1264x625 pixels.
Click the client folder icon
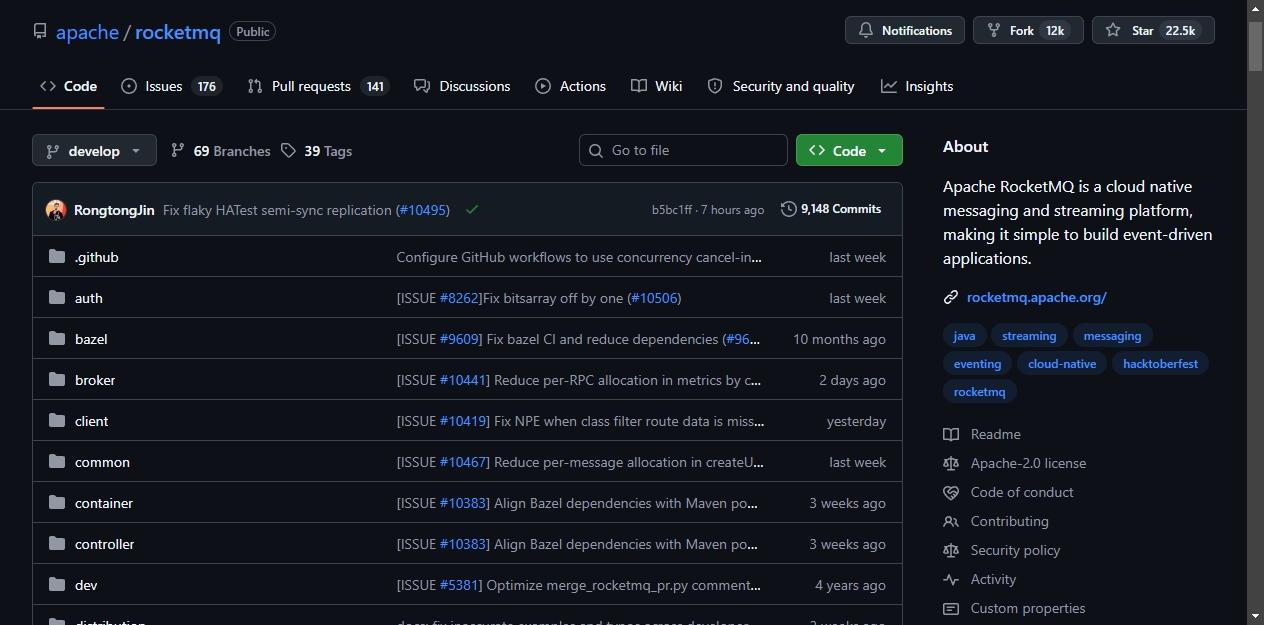pyautogui.click(x=57, y=421)
